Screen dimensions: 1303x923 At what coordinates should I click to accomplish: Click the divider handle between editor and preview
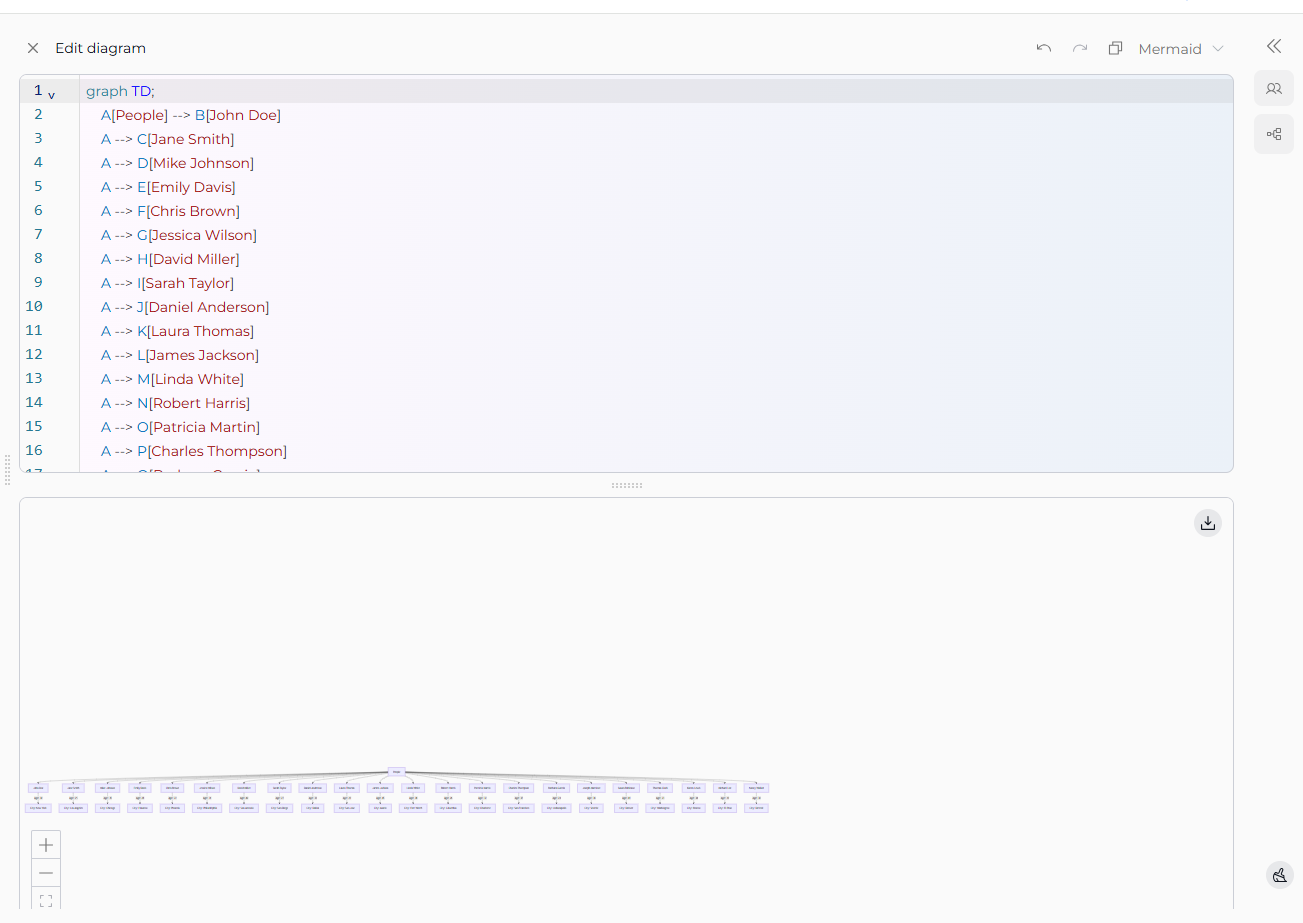click(x=627, y=485)
